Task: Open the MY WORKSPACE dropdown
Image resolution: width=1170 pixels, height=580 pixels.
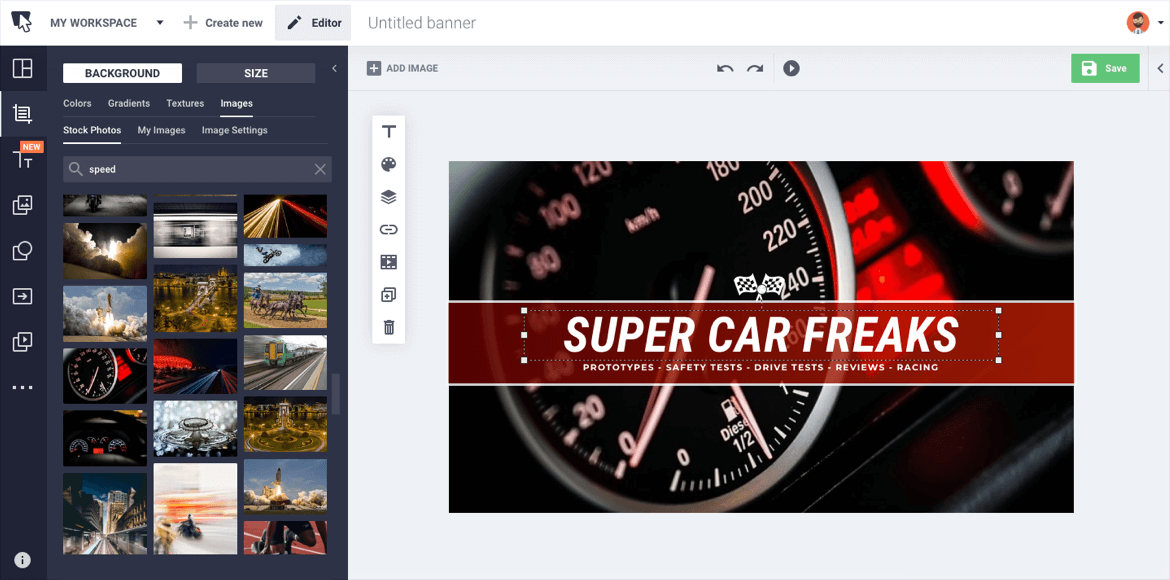Action: (107, 21)
